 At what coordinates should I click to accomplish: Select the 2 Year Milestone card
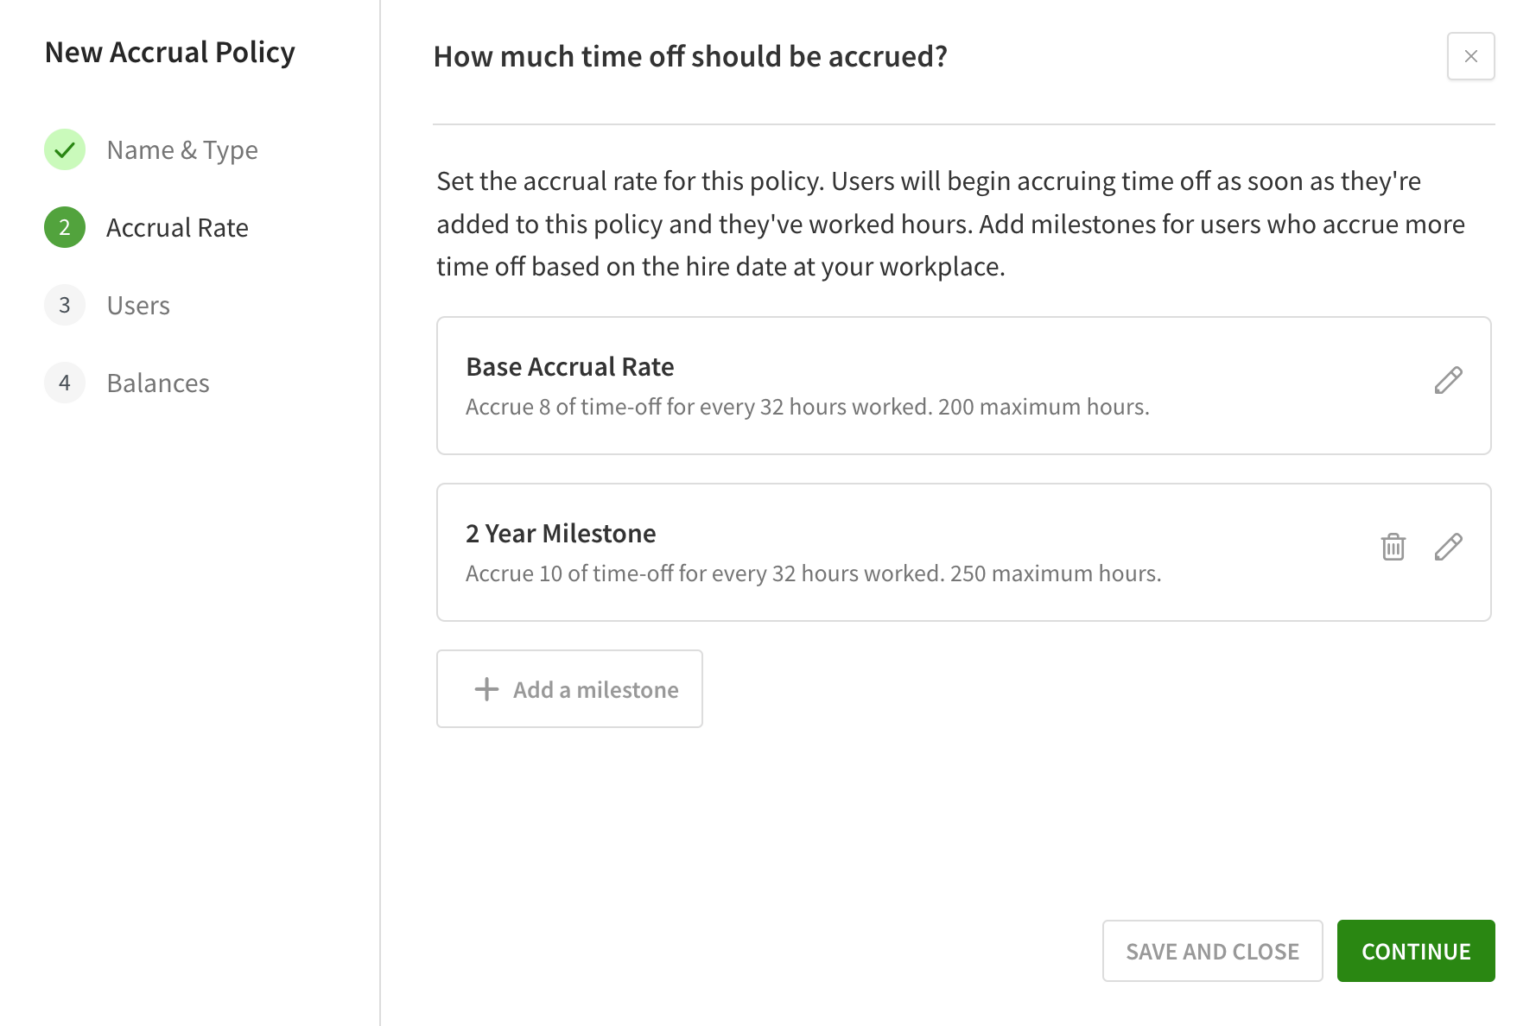pyautogui.click(x=900, y=551)
